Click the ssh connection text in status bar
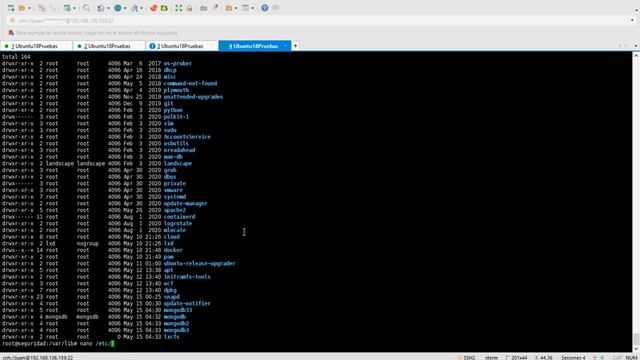Screen dimensions: 640x360 38,358
